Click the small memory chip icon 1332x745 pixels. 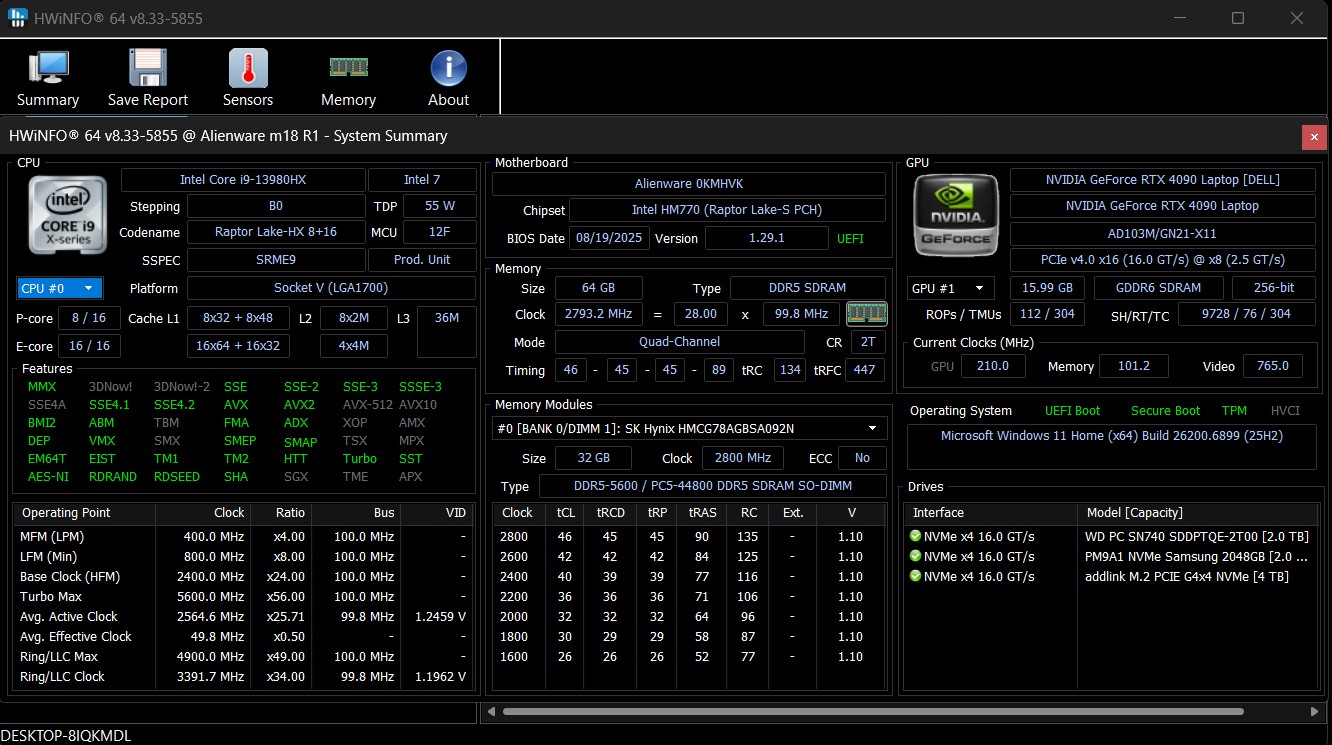866,314
